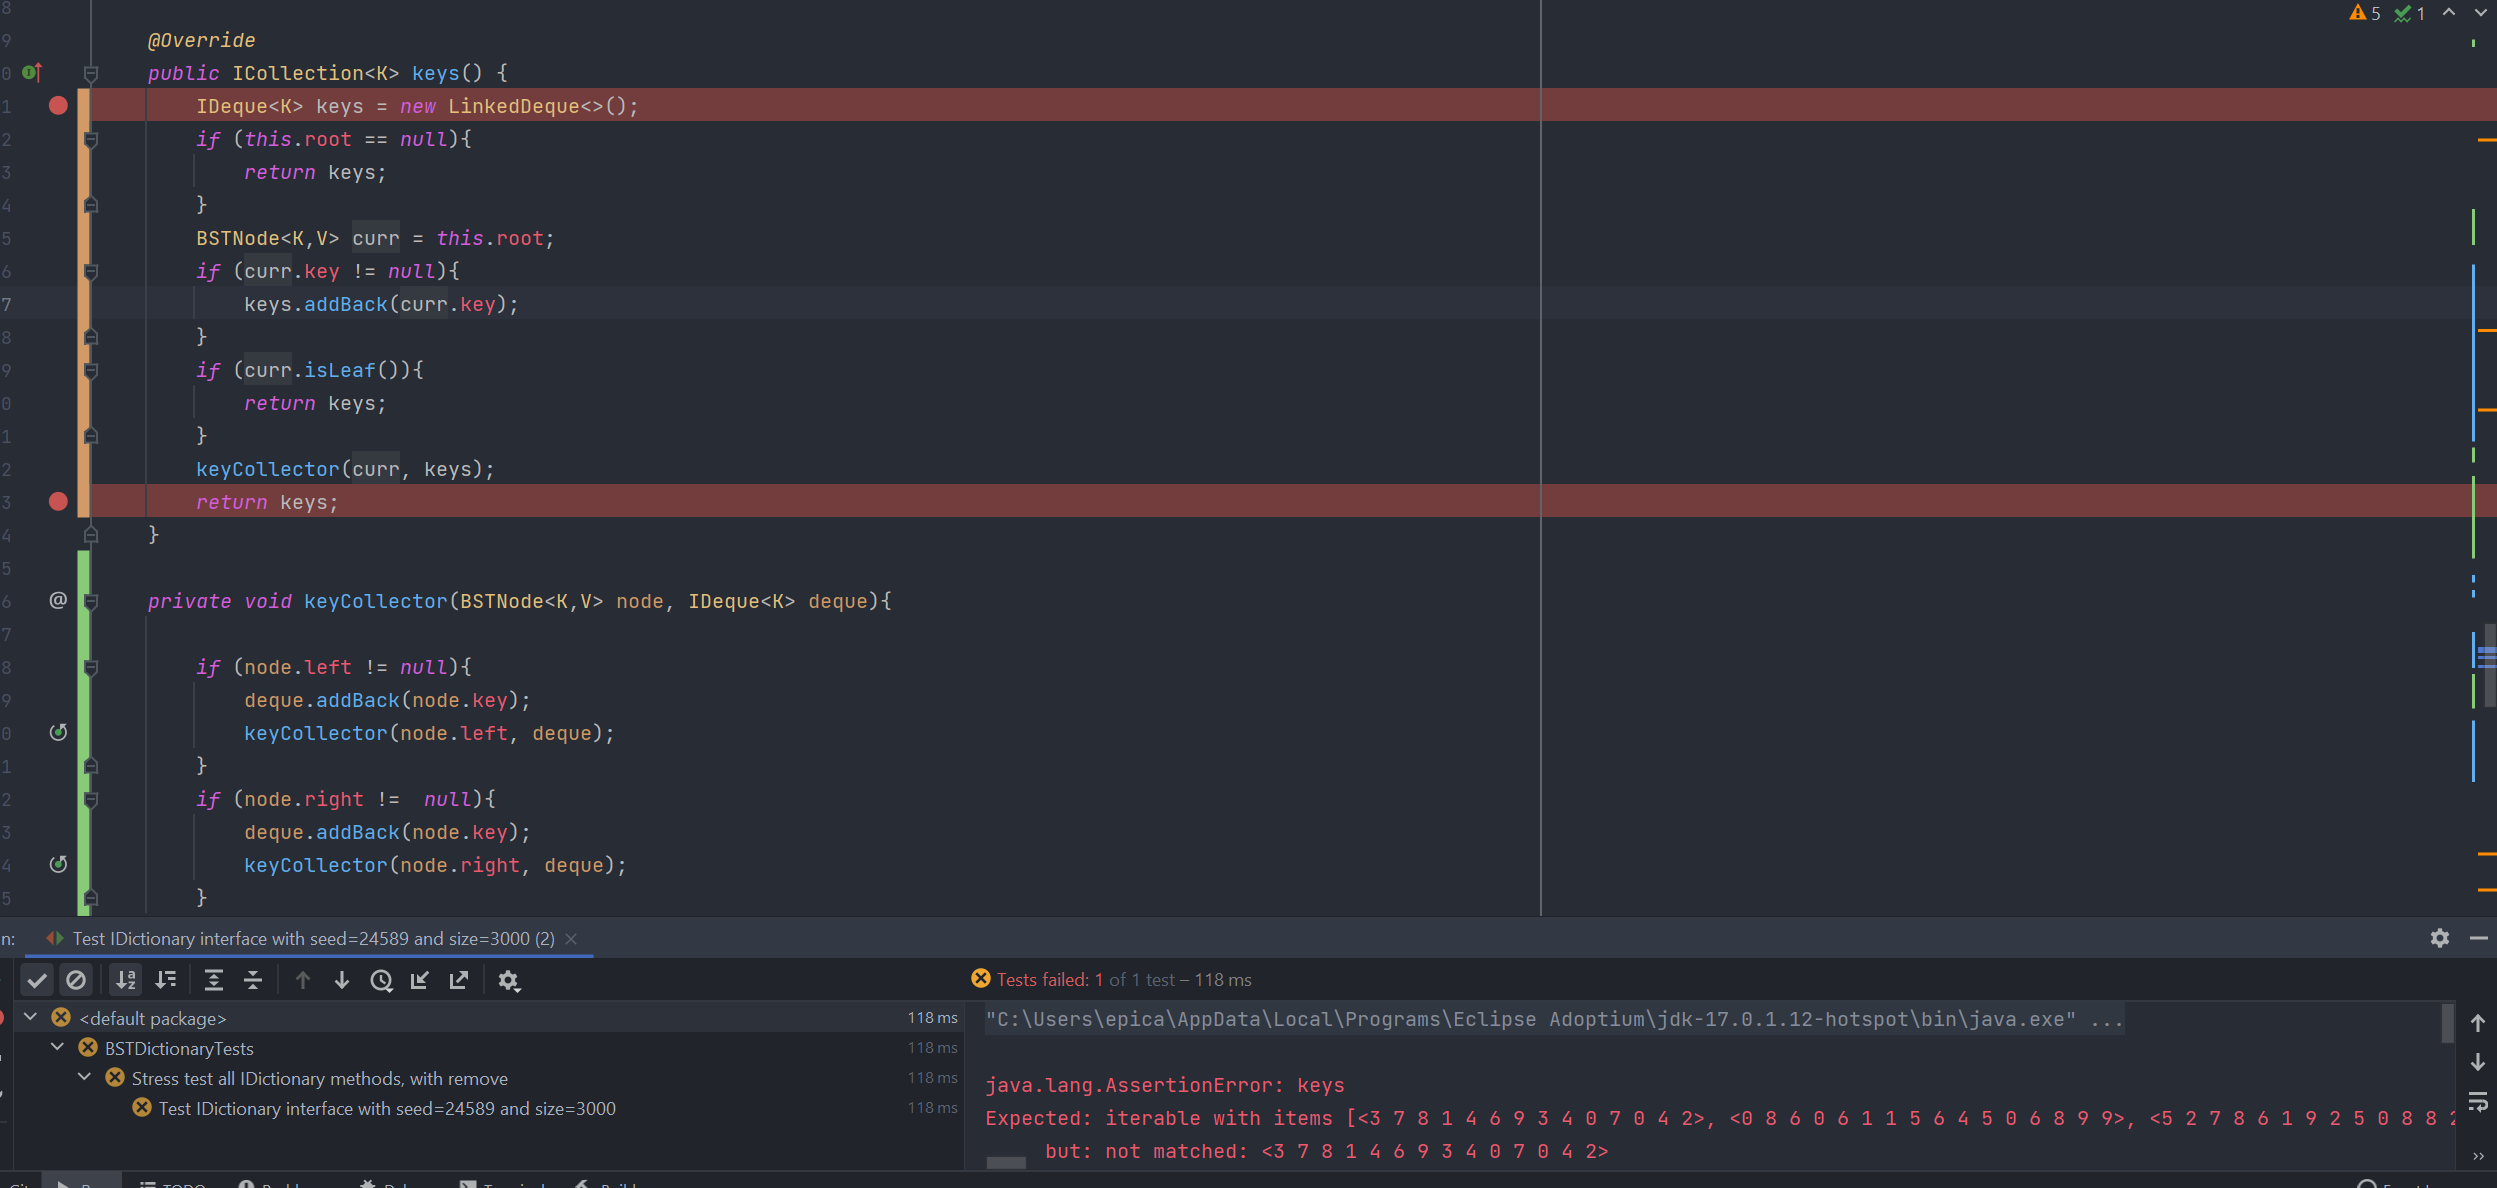Collapse BSTDictionaryTests tree node
This screenshot has height=1188, width=2497.
[58, 1047]
